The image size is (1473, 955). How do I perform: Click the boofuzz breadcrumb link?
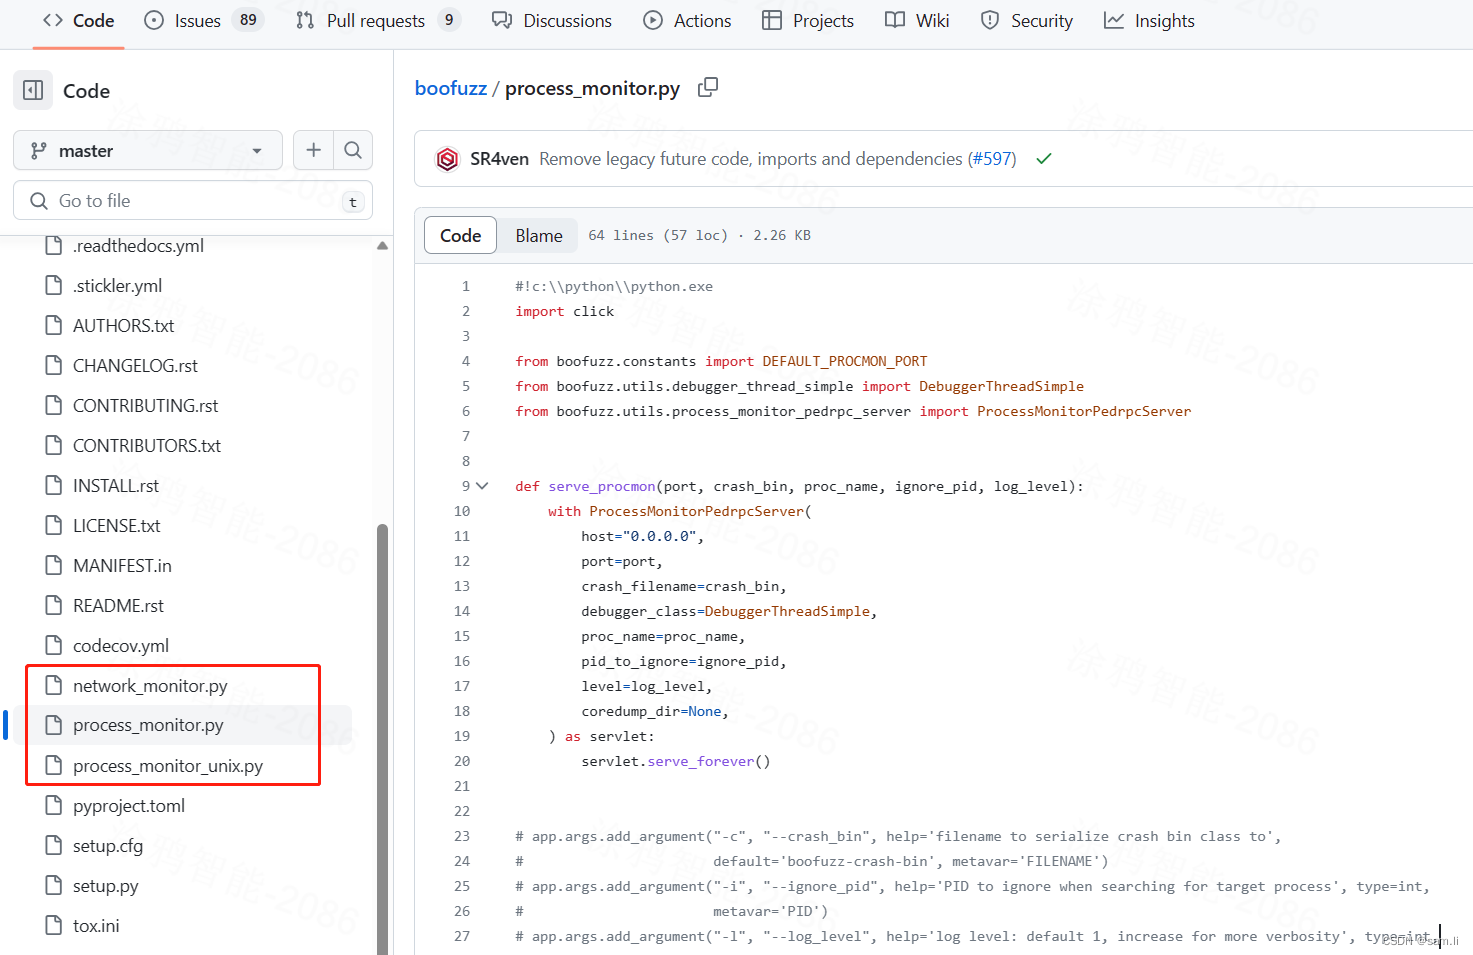coord(451,88)
